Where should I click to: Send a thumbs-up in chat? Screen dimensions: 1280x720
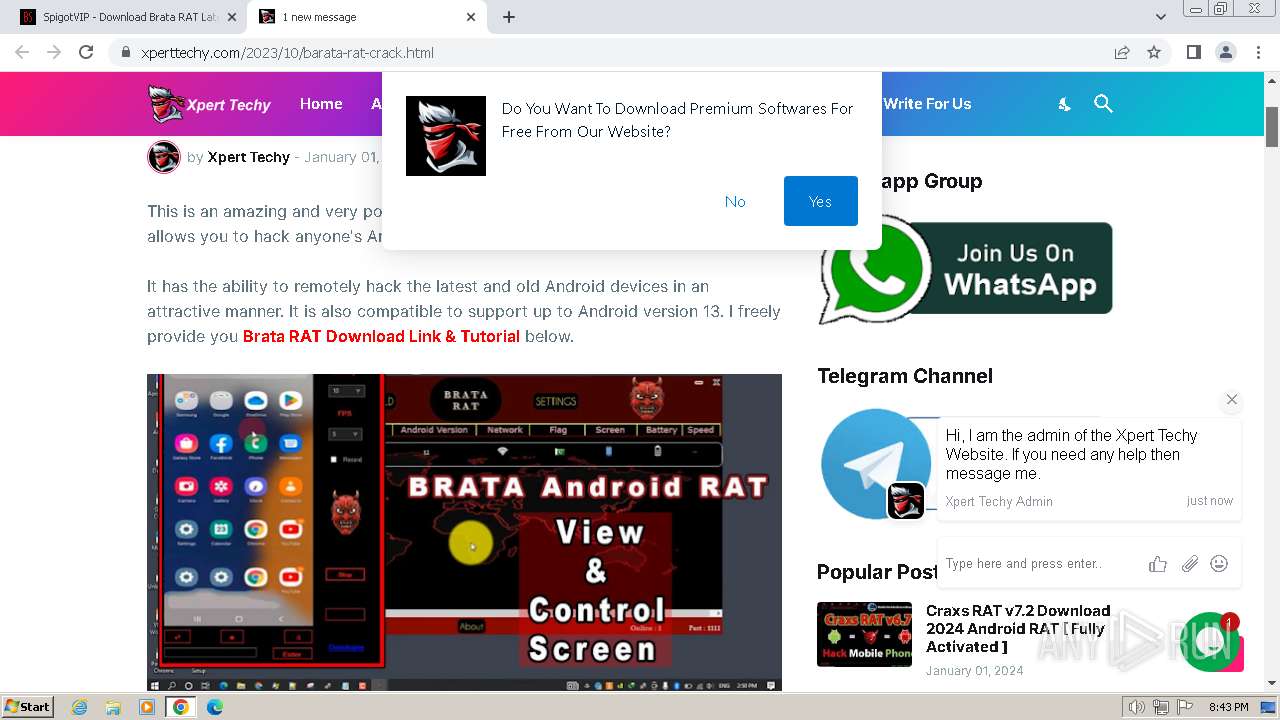coord(1158,564)
